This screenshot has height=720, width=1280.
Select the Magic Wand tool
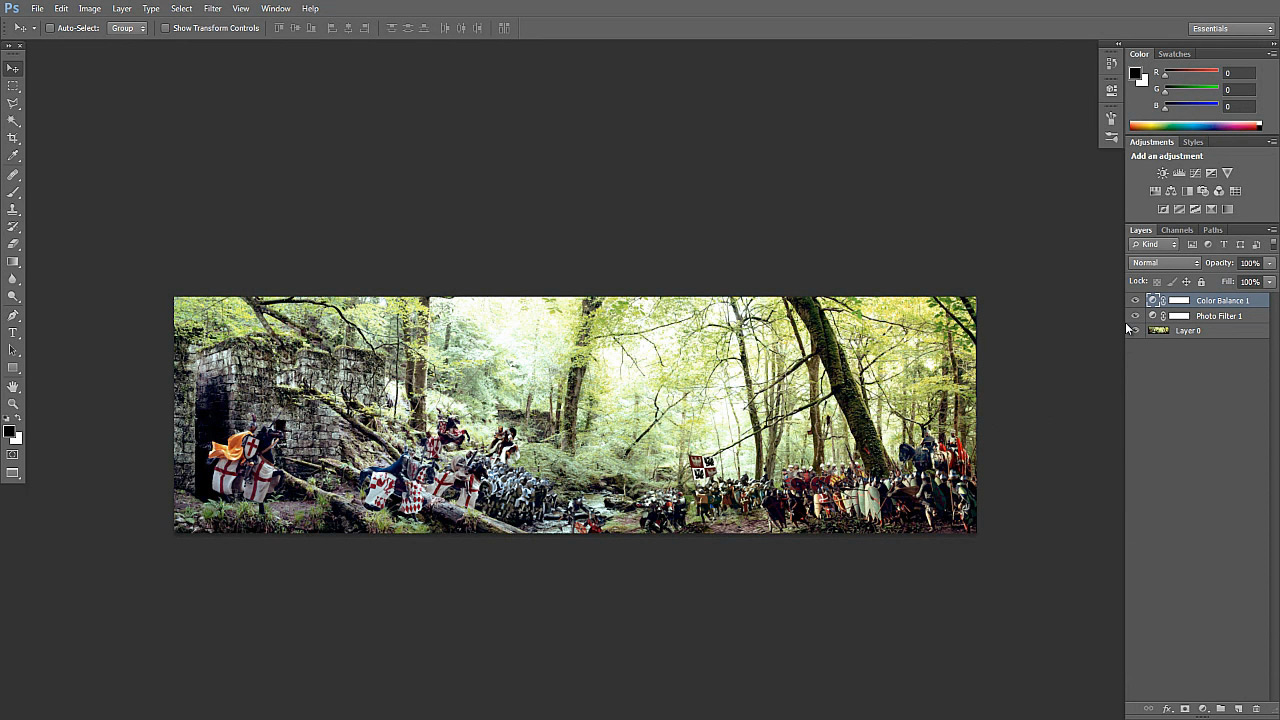coord(13,121)
